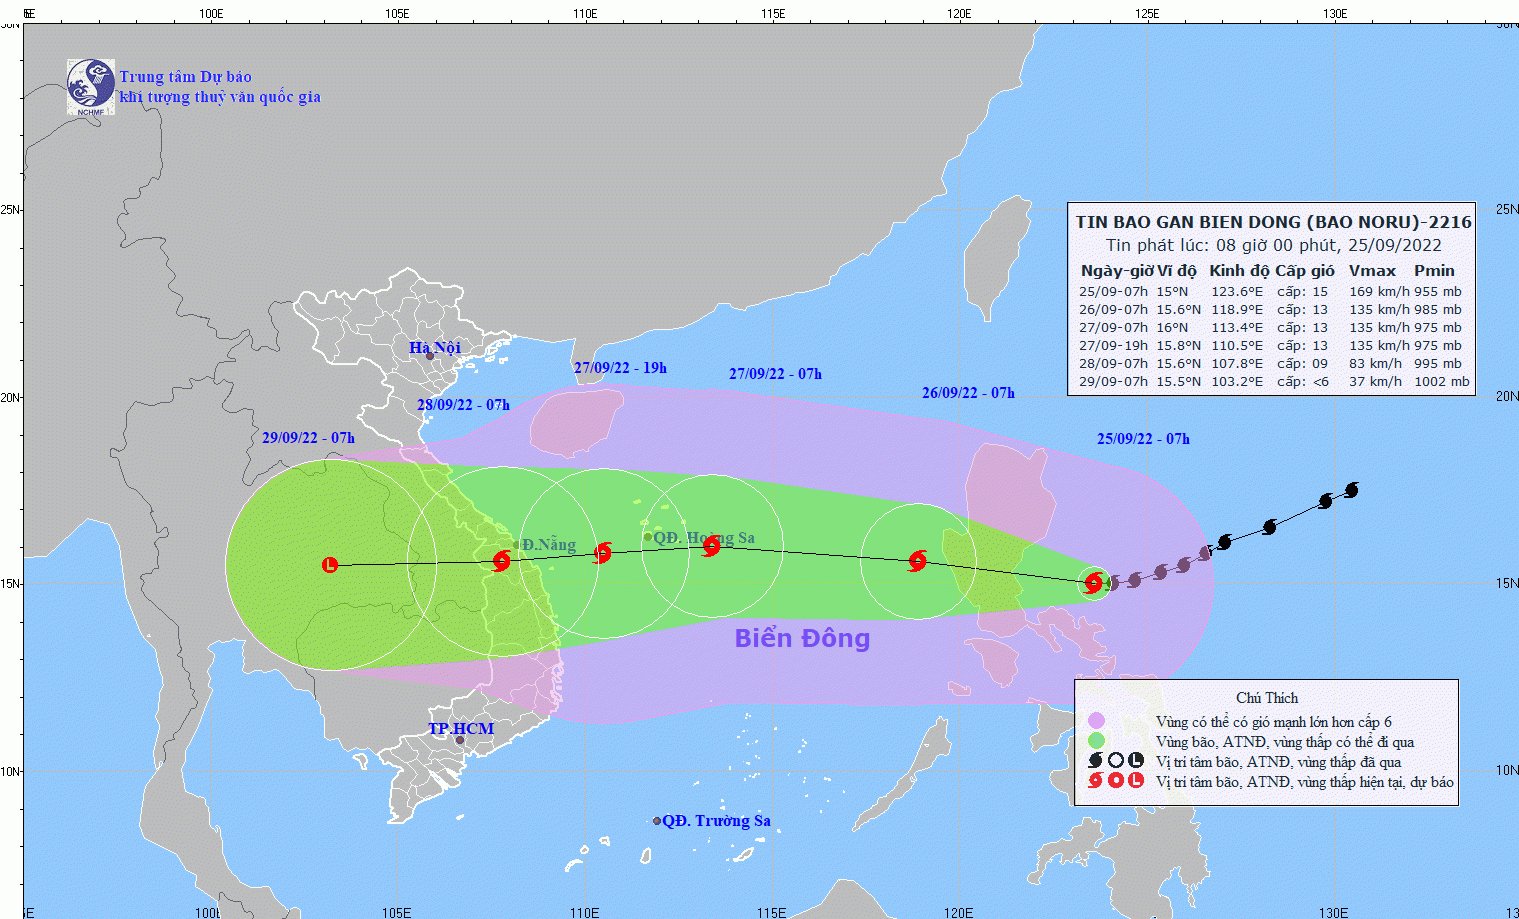The height and width of the screenshot is (919, 1519).
Task: Click the red L low-pressure marker
Action: point(330,565)
